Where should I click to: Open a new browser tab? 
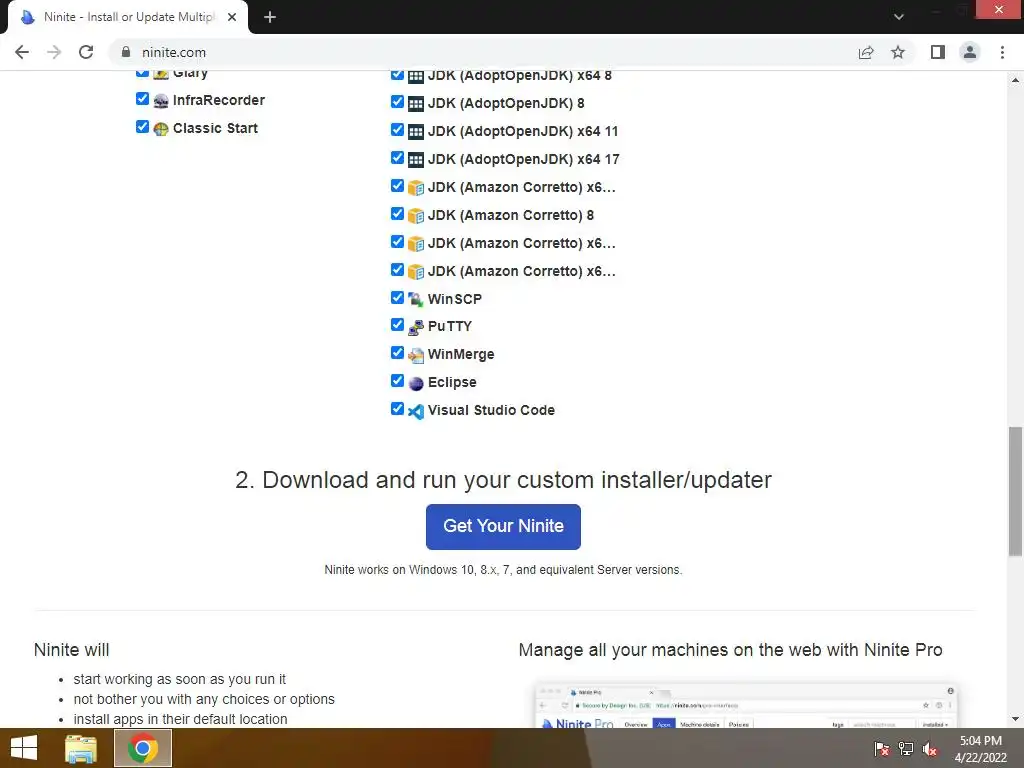(270, 17)
